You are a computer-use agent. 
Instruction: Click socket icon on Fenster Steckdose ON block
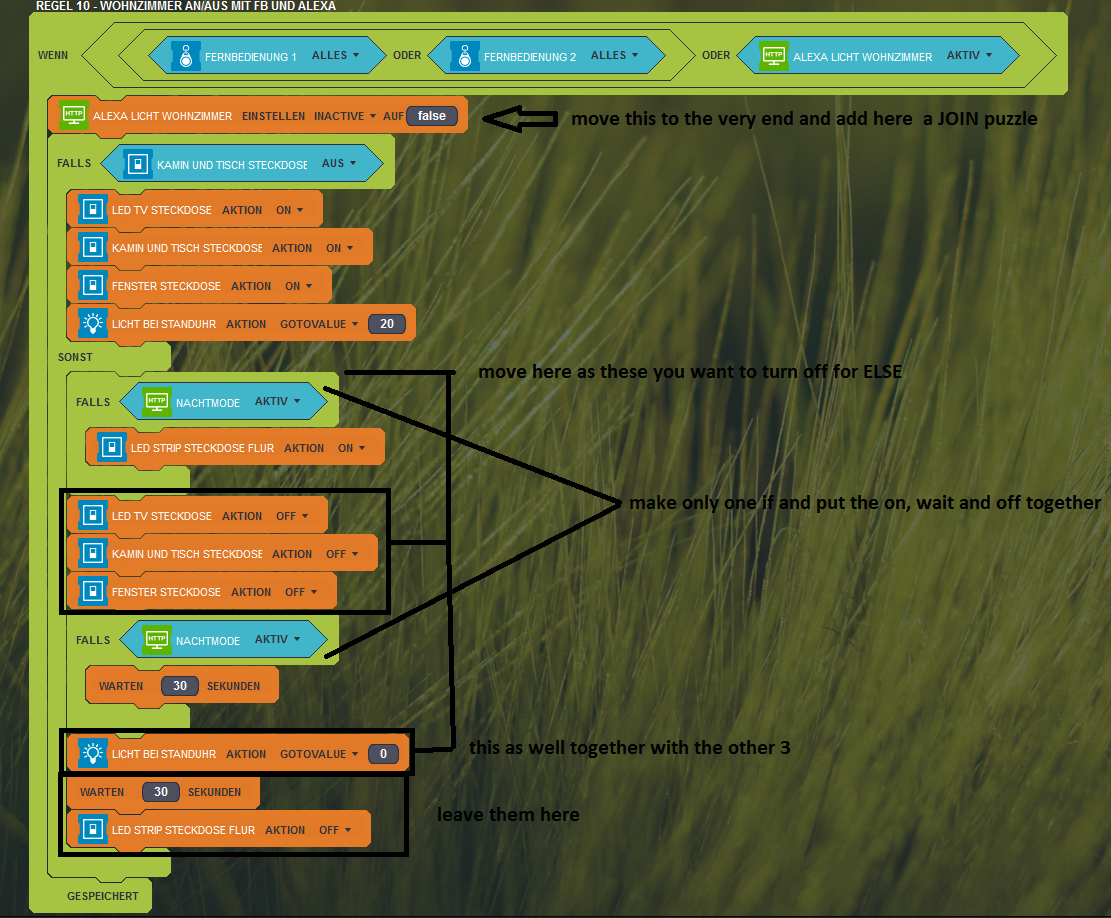click(92, 286)
